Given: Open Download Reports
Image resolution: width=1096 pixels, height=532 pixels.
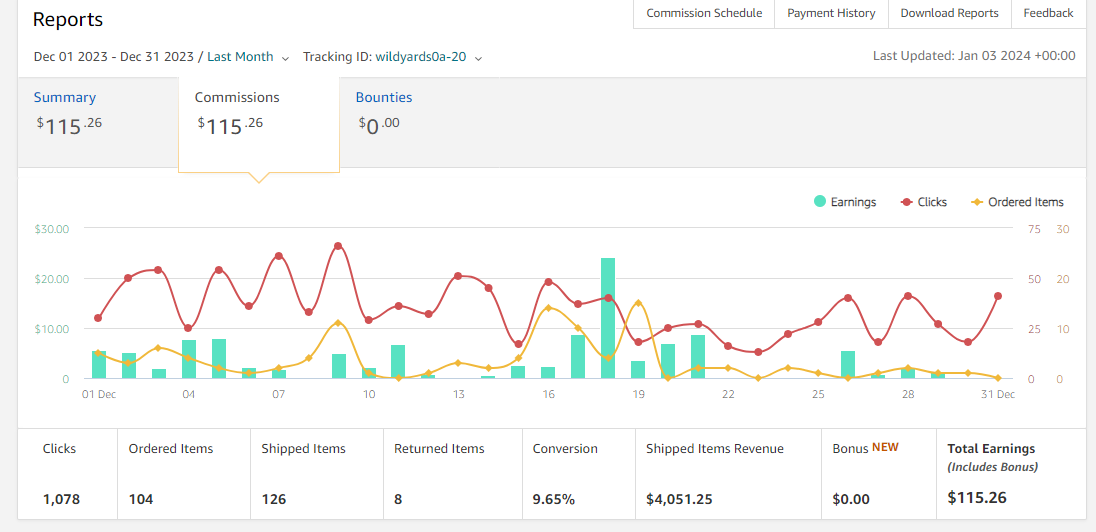Looking at the screenshot, I should pos(949,13).
